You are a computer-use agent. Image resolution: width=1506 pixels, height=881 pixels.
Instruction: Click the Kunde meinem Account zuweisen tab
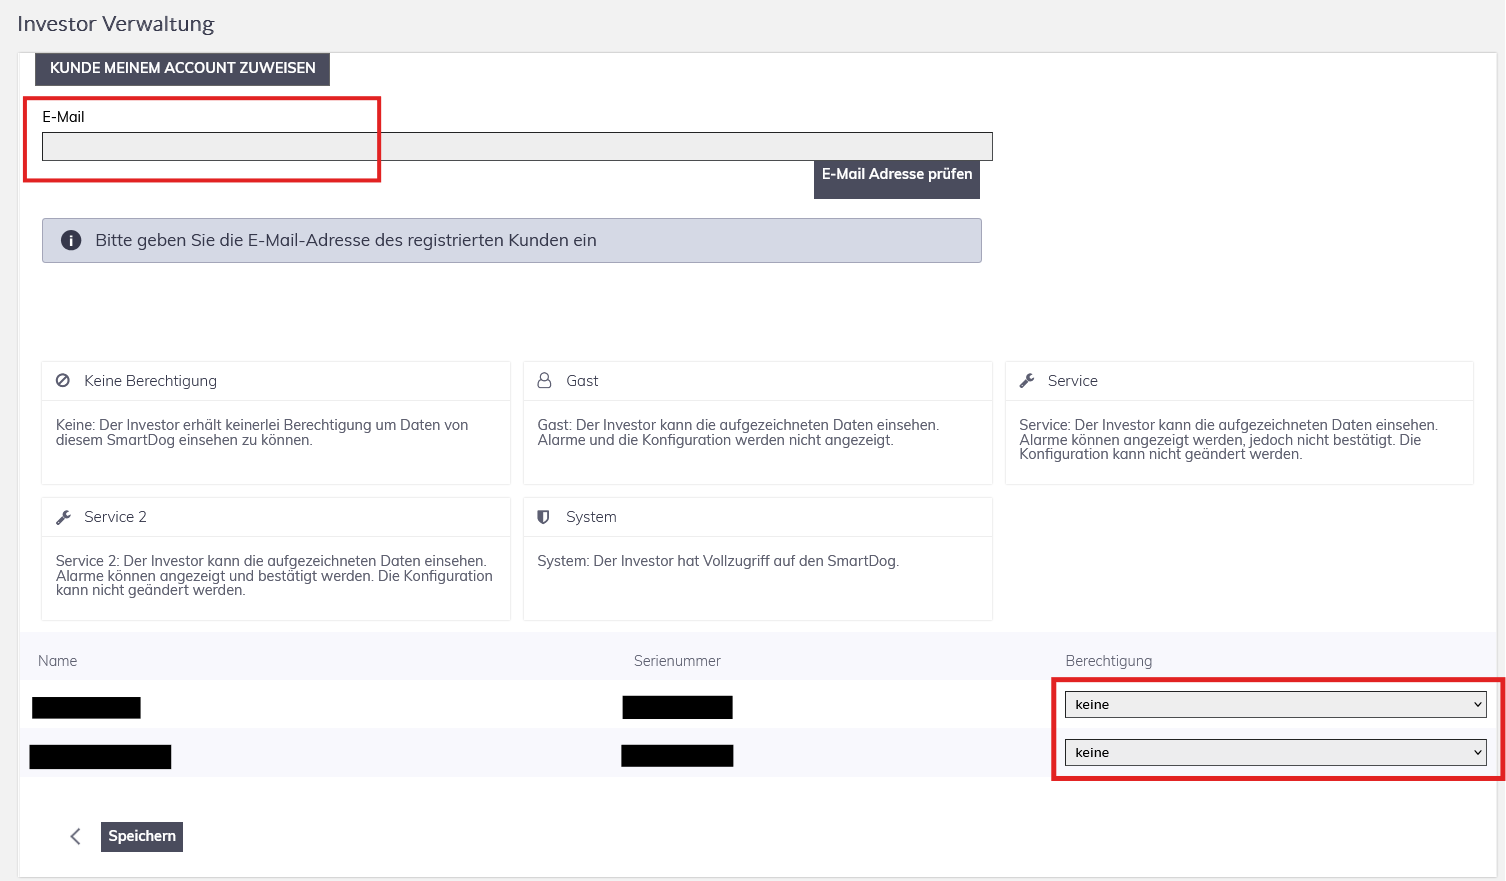(x=183, y=68)
